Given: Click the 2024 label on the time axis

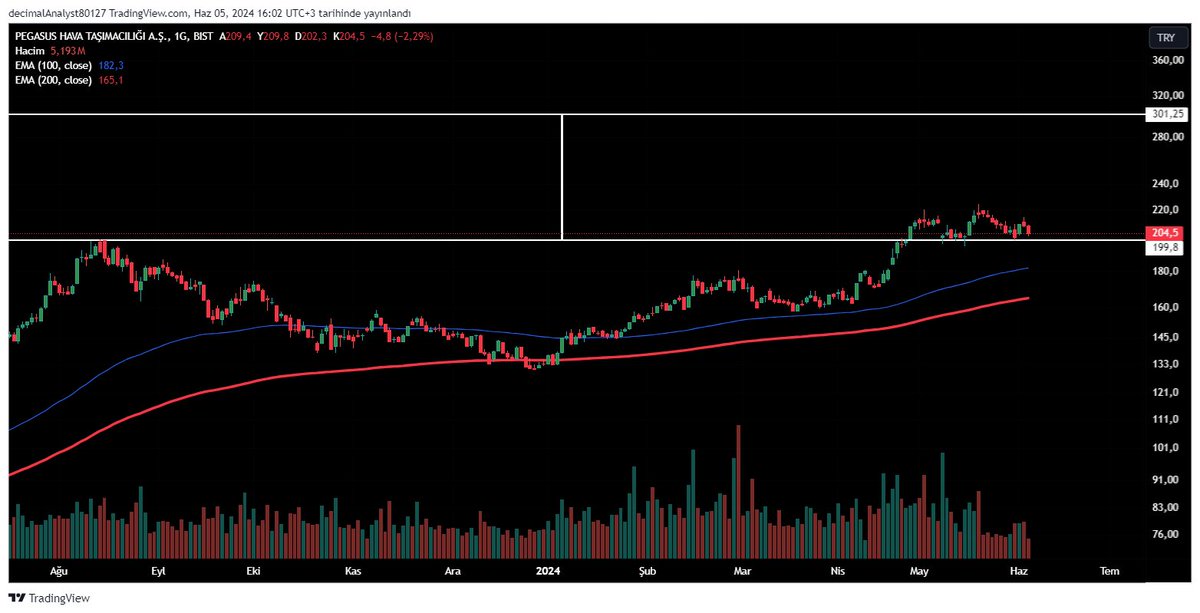Looking at the screenshot, I should 548,571.
